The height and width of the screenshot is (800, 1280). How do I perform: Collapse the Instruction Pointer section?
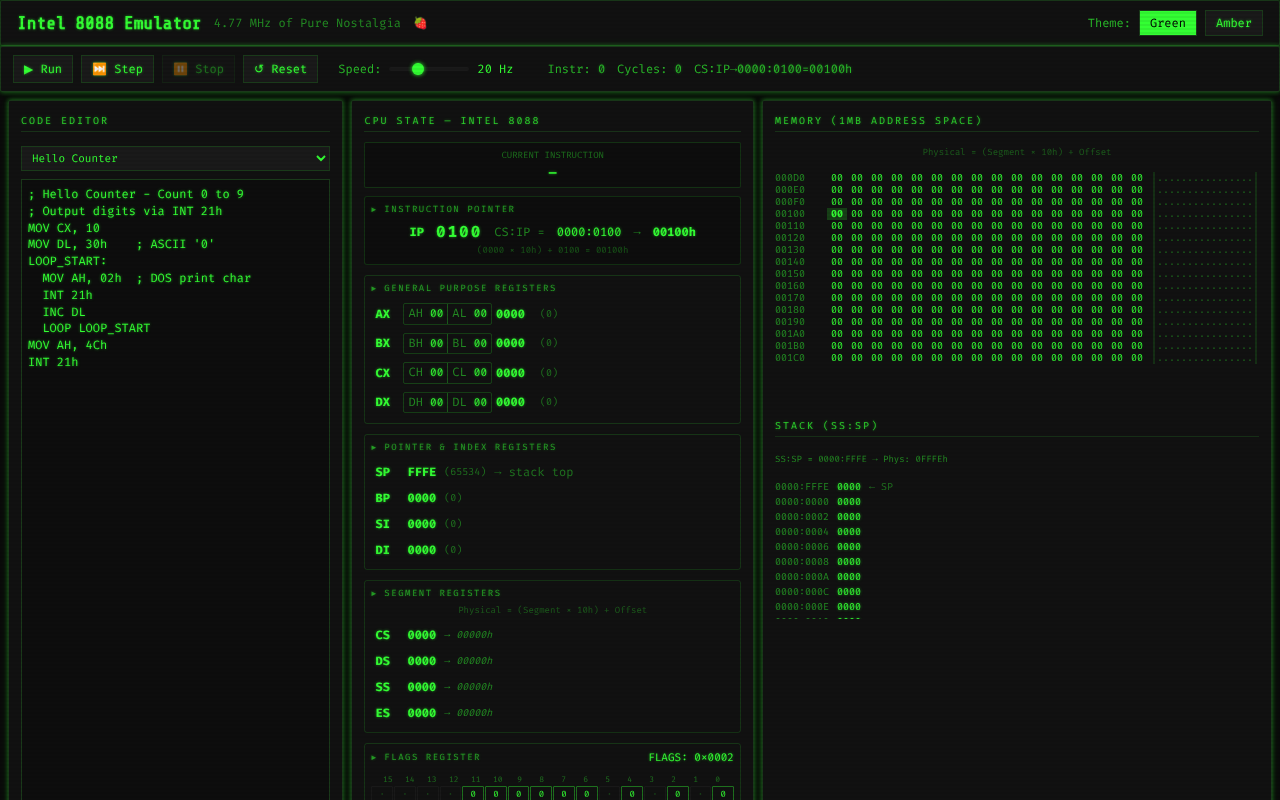tap(443, 209)
